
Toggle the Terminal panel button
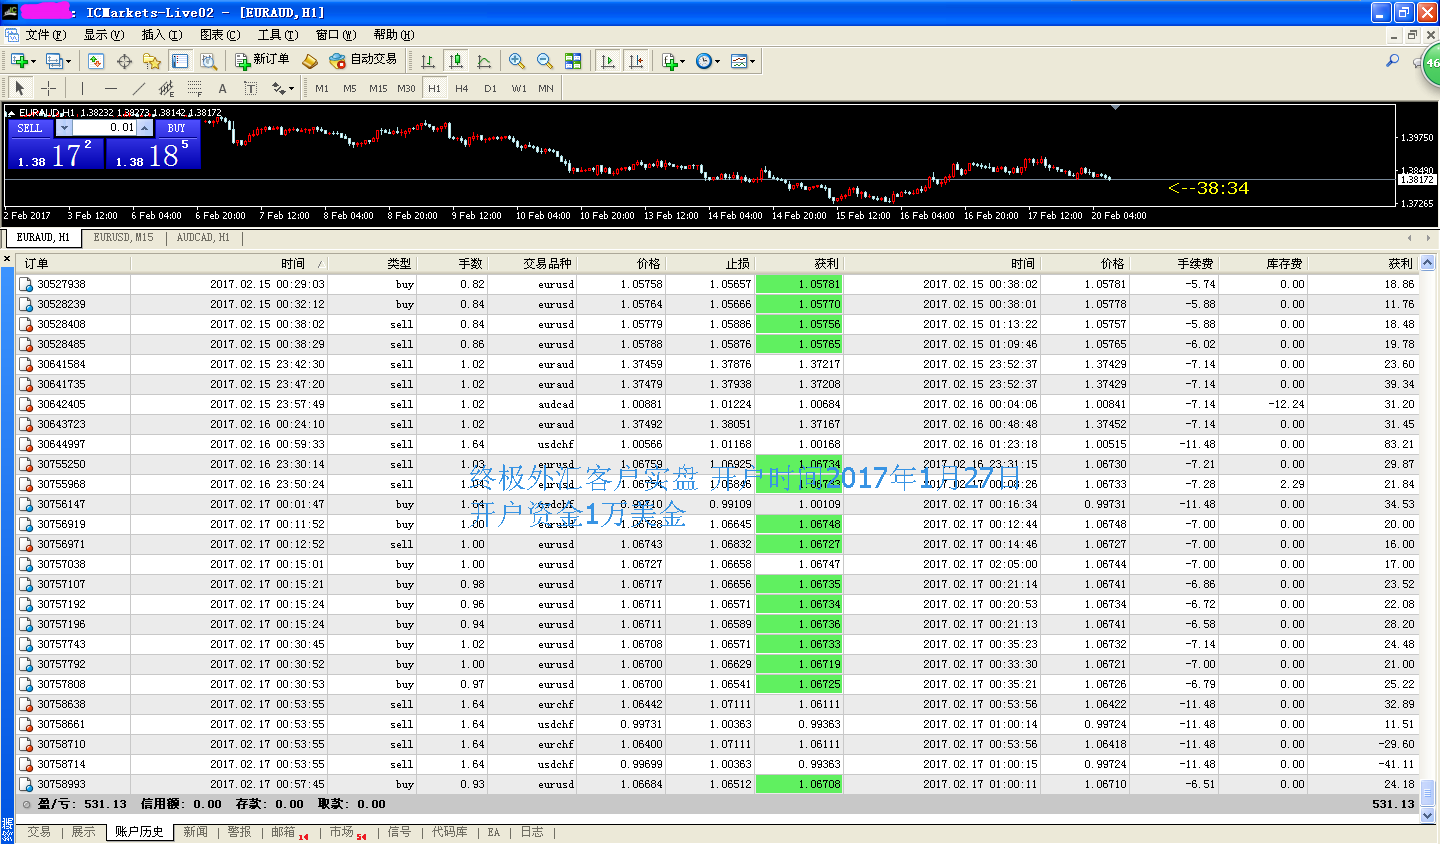(180, 61)
